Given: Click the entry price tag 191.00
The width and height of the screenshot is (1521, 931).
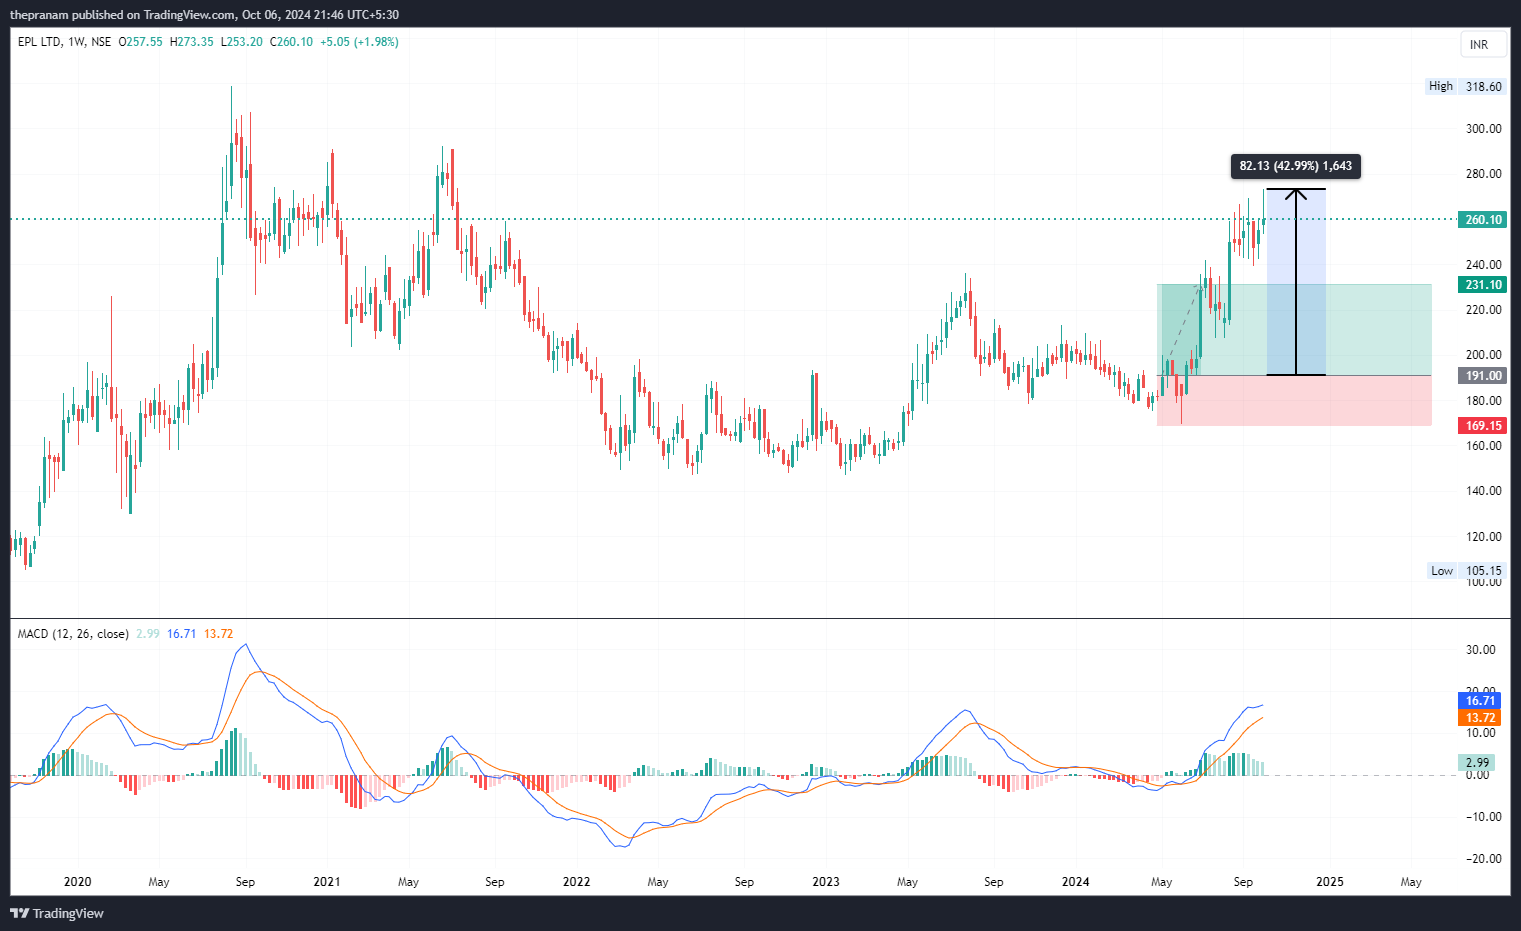Looking at the screenshot, I should point(1483,376).
